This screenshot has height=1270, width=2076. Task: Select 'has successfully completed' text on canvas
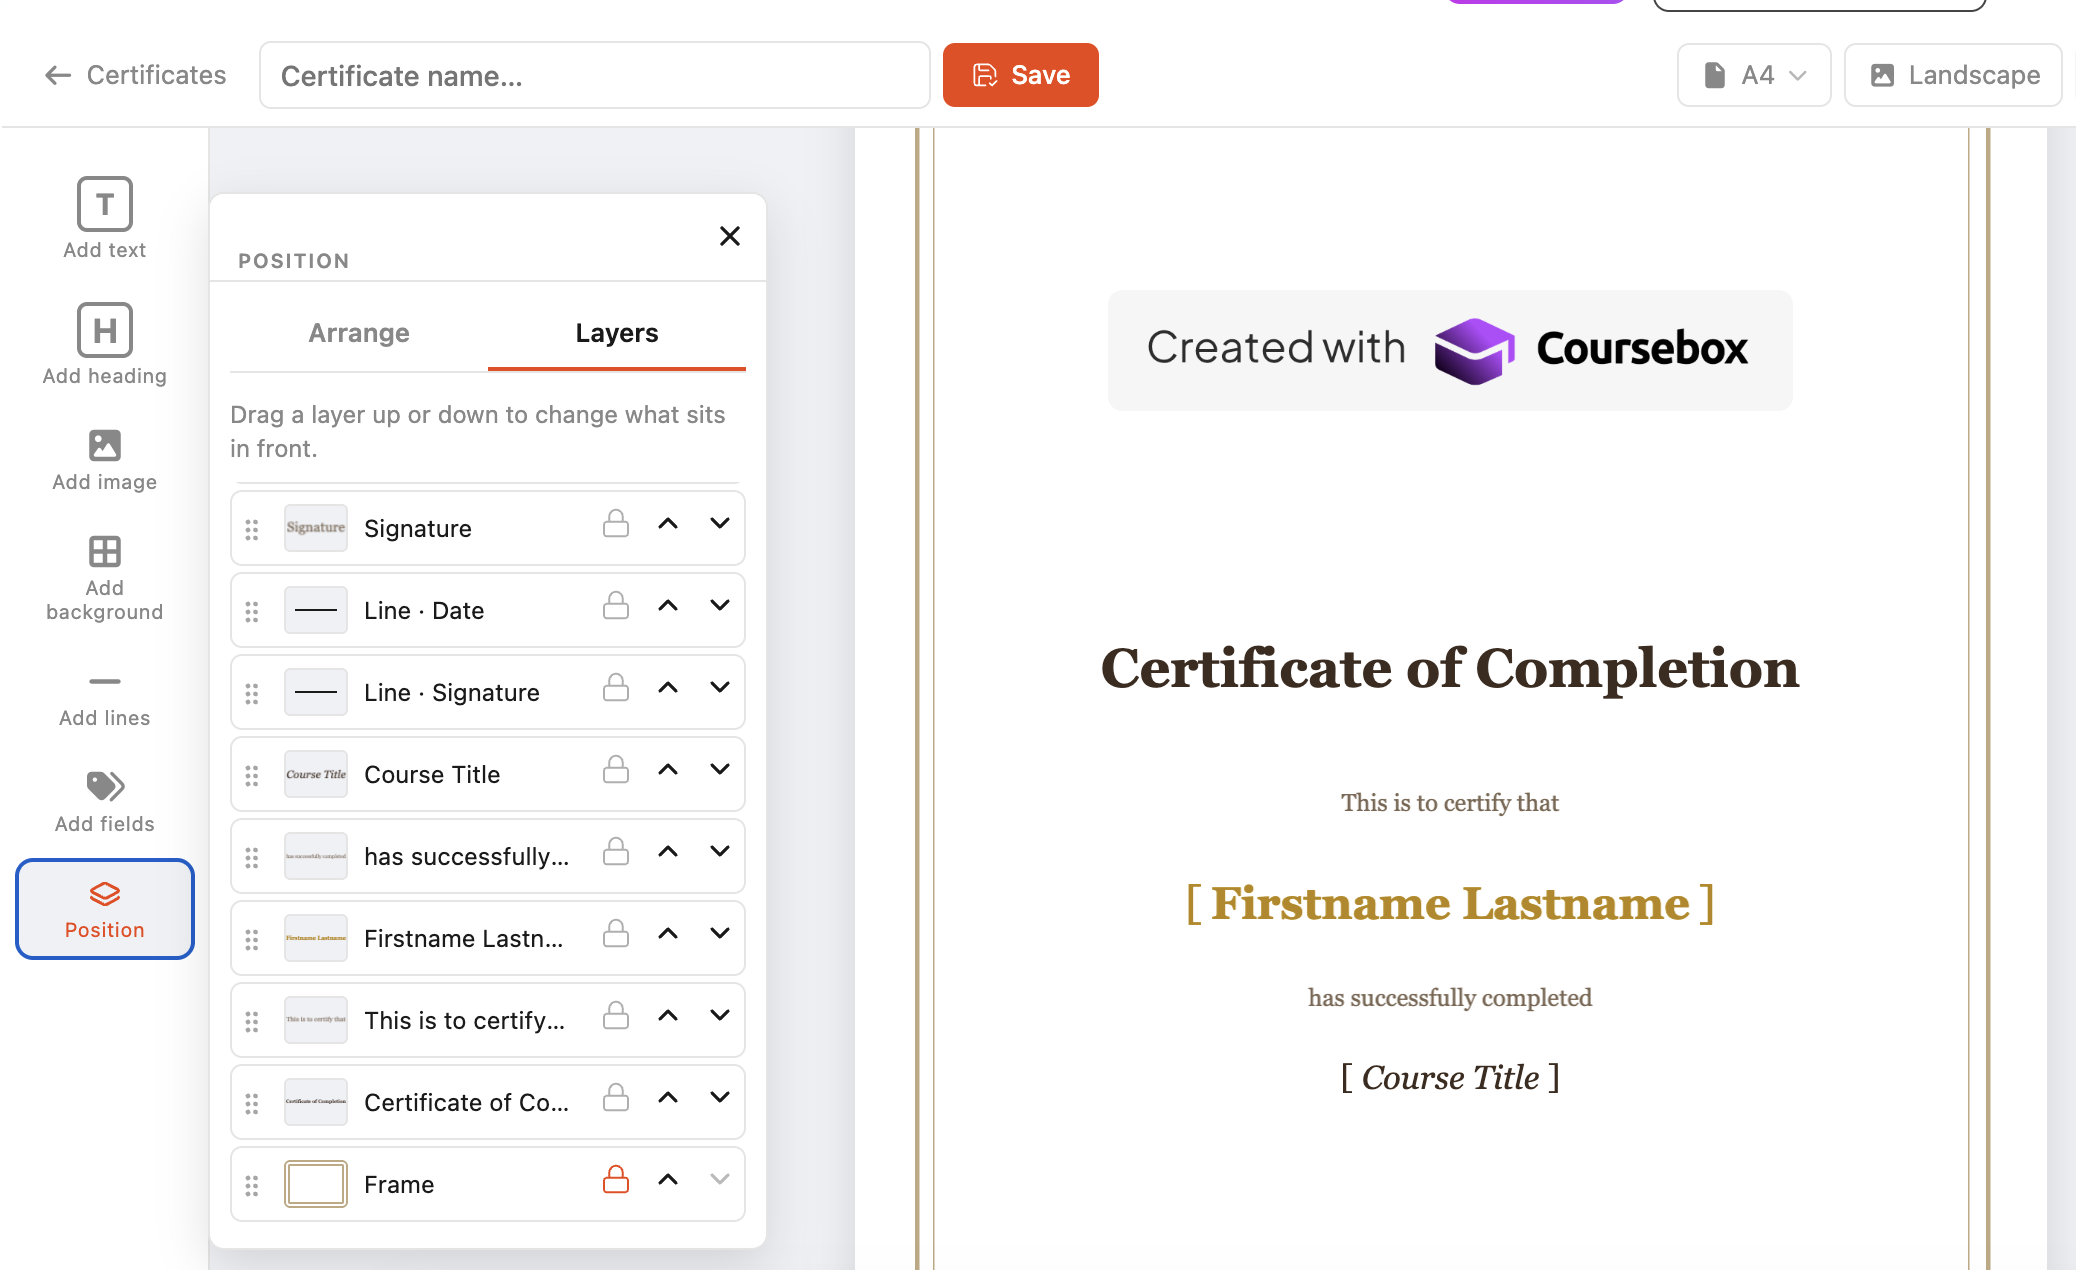(1450, 998)
